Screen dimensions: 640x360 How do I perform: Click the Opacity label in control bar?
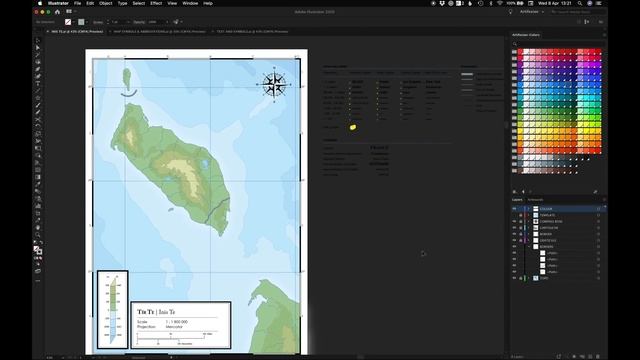coord(139,22)
